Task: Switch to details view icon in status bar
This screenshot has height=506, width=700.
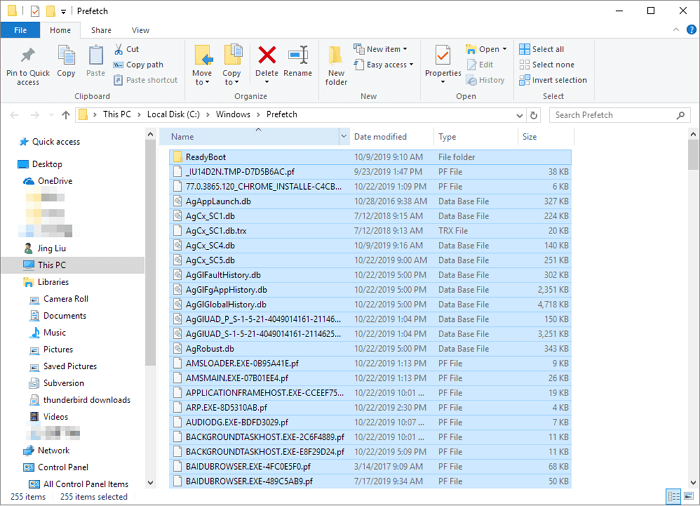Action: (673, 496)
